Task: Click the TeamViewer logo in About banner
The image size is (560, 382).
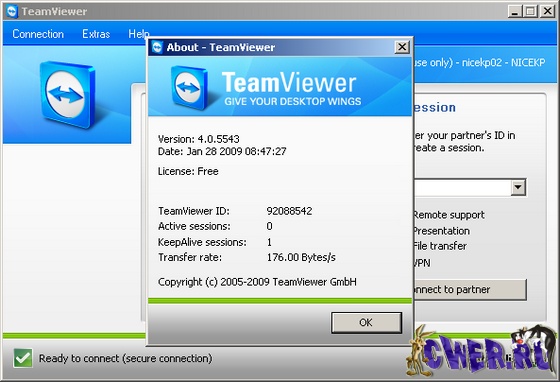Action: pyautogui.click(x=189, y=87)
